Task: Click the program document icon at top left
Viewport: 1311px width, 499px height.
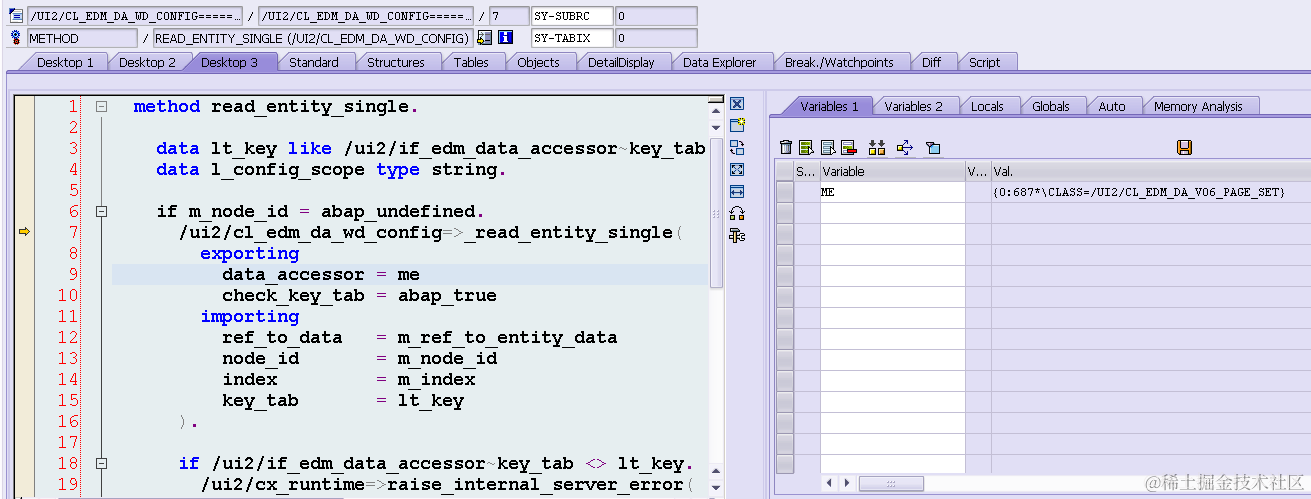Action: coord(16,16)
